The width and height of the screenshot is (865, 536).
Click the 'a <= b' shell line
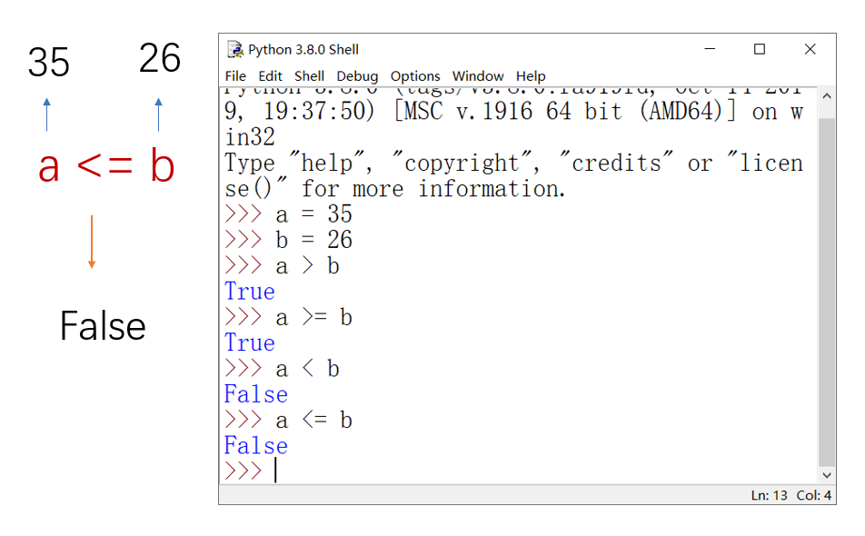click(x=288, y=420)
